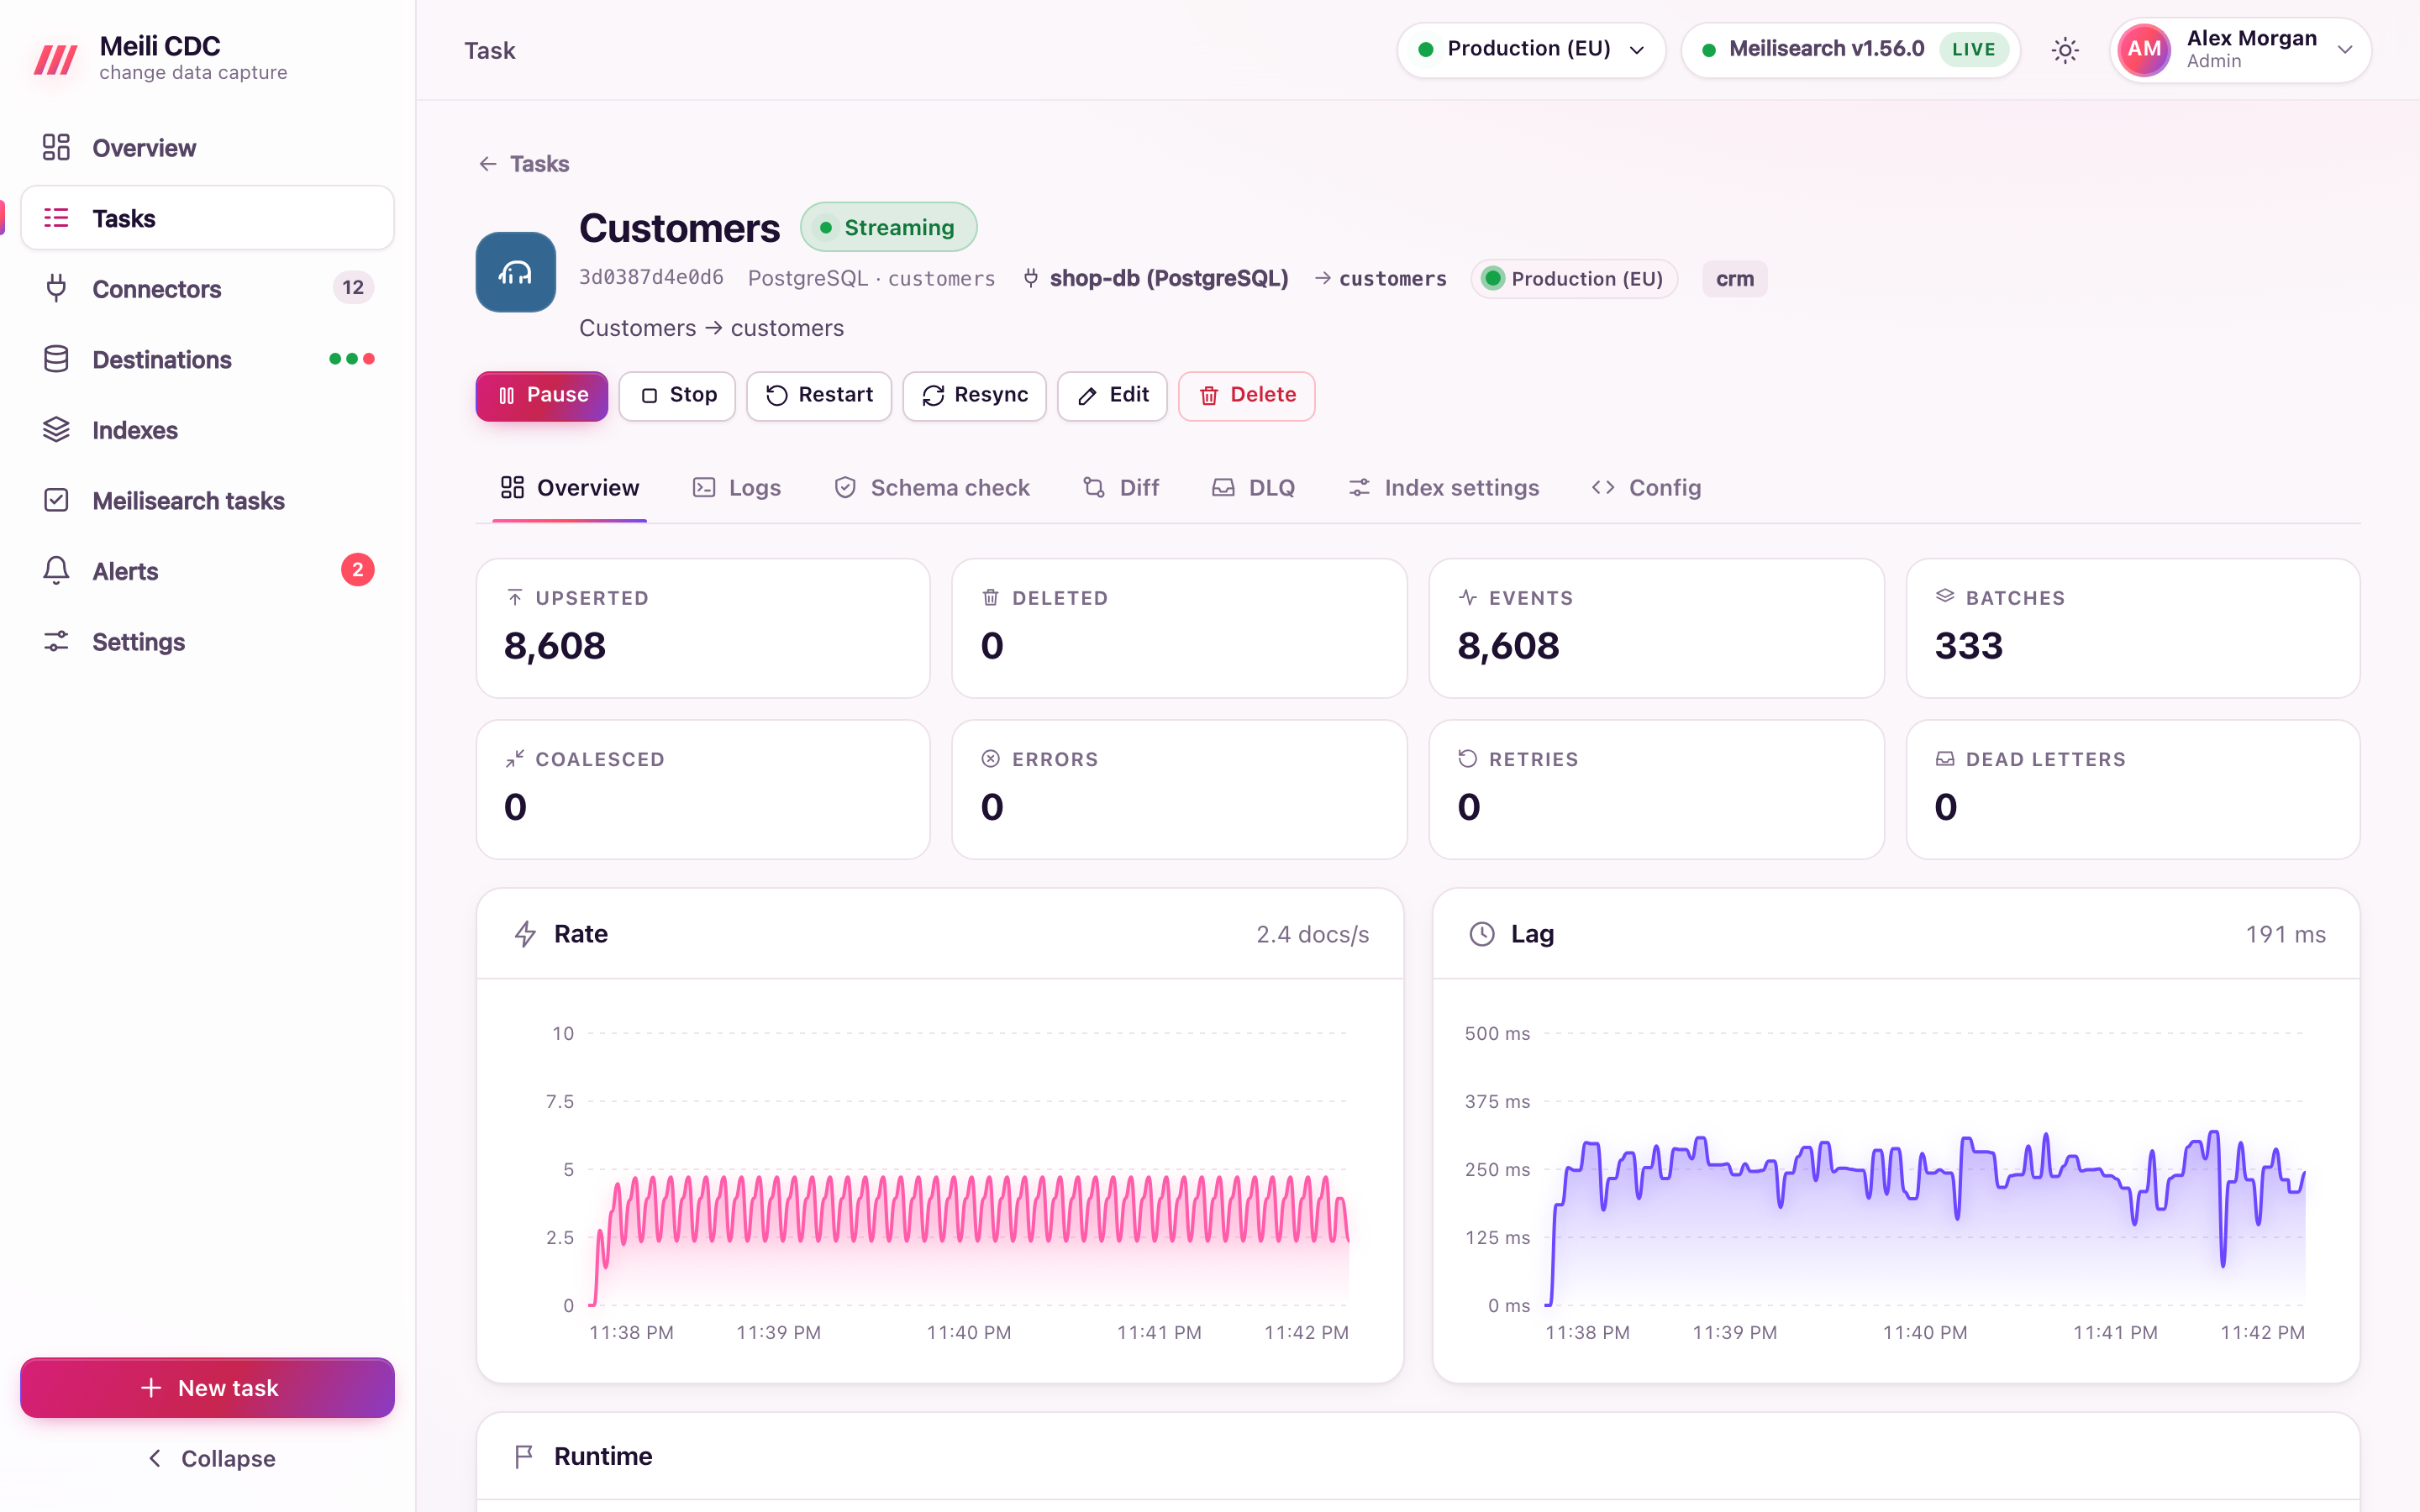Open Connectors in the sidebar
The width and height of the screenshot is (2420, 1512).
pos(207,289)
